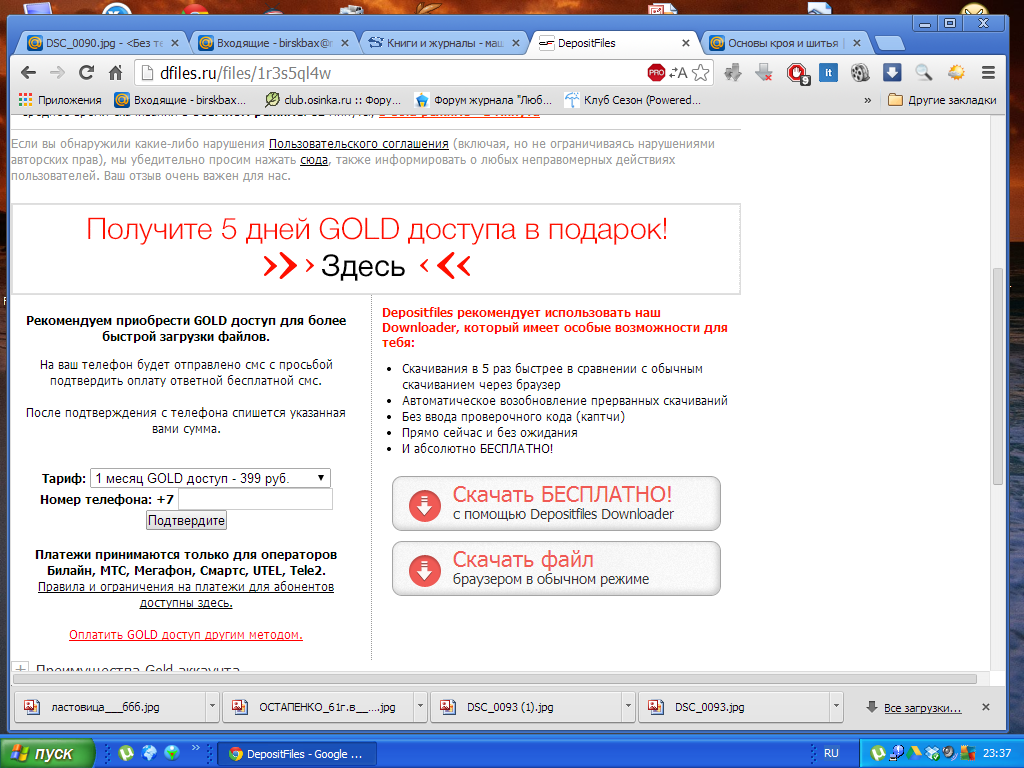Close the downloads bar
The image size is (1024, 768).
[985, 707]
